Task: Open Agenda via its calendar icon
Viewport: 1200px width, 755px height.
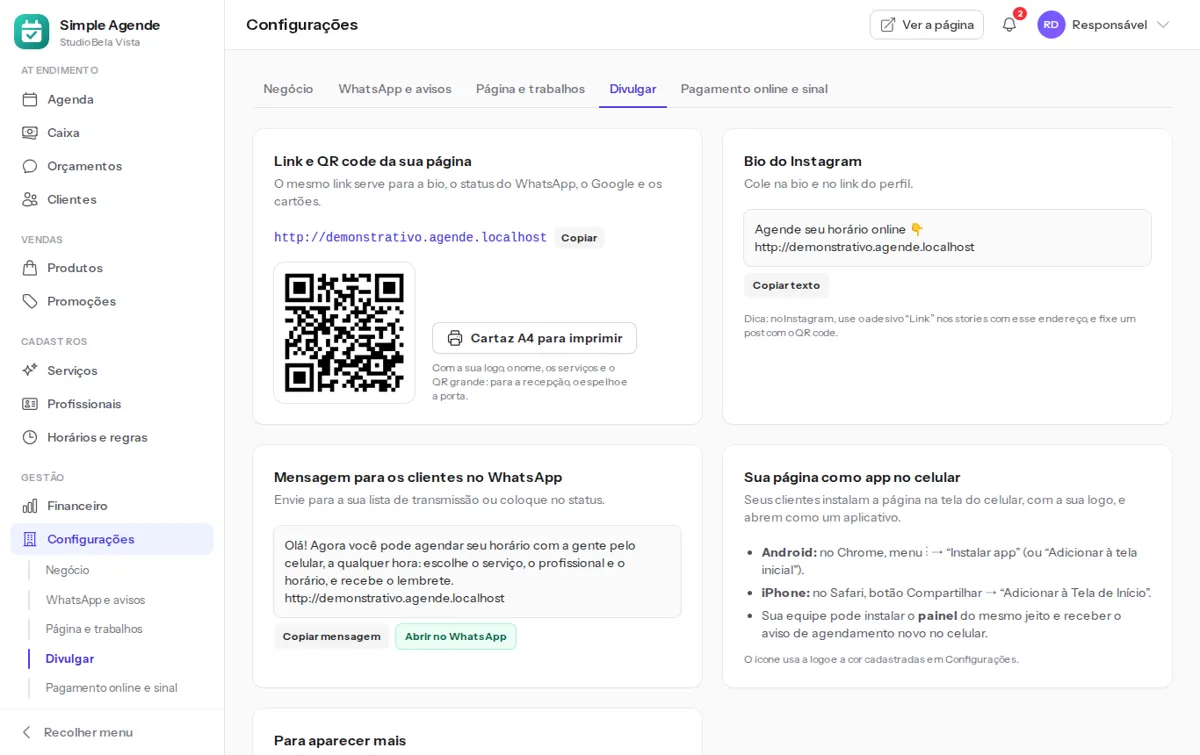Action: pyautogui.click(x=30, y=99)
